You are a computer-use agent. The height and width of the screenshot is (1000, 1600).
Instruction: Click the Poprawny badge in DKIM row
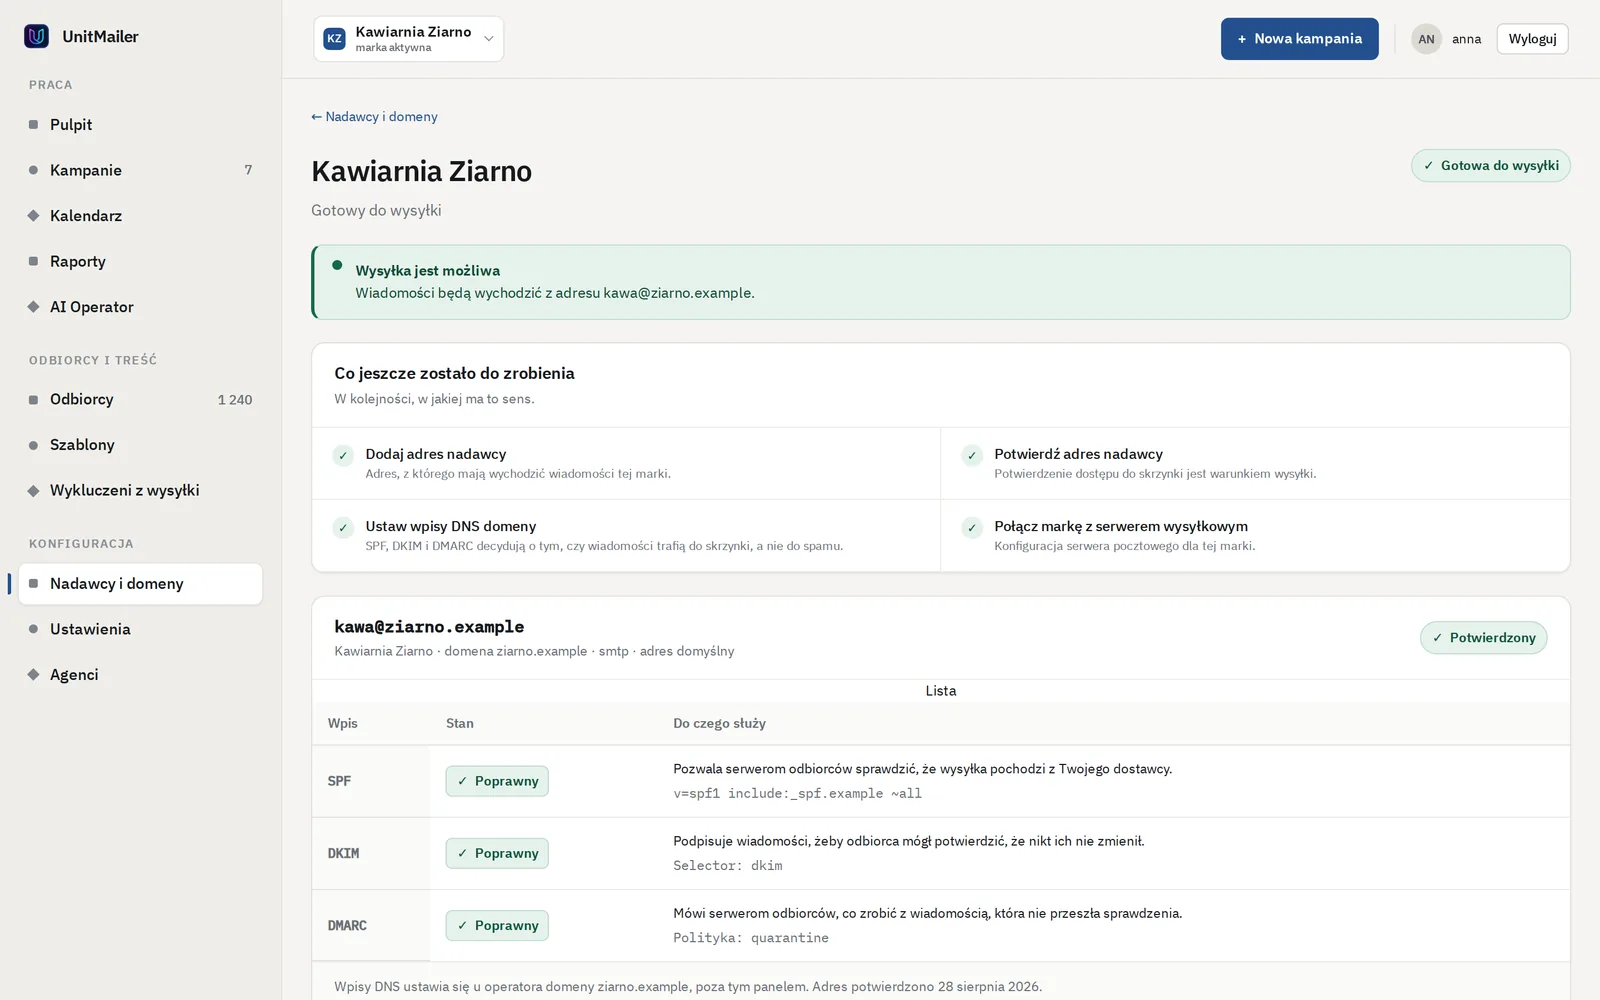click(x=497, y=853)
